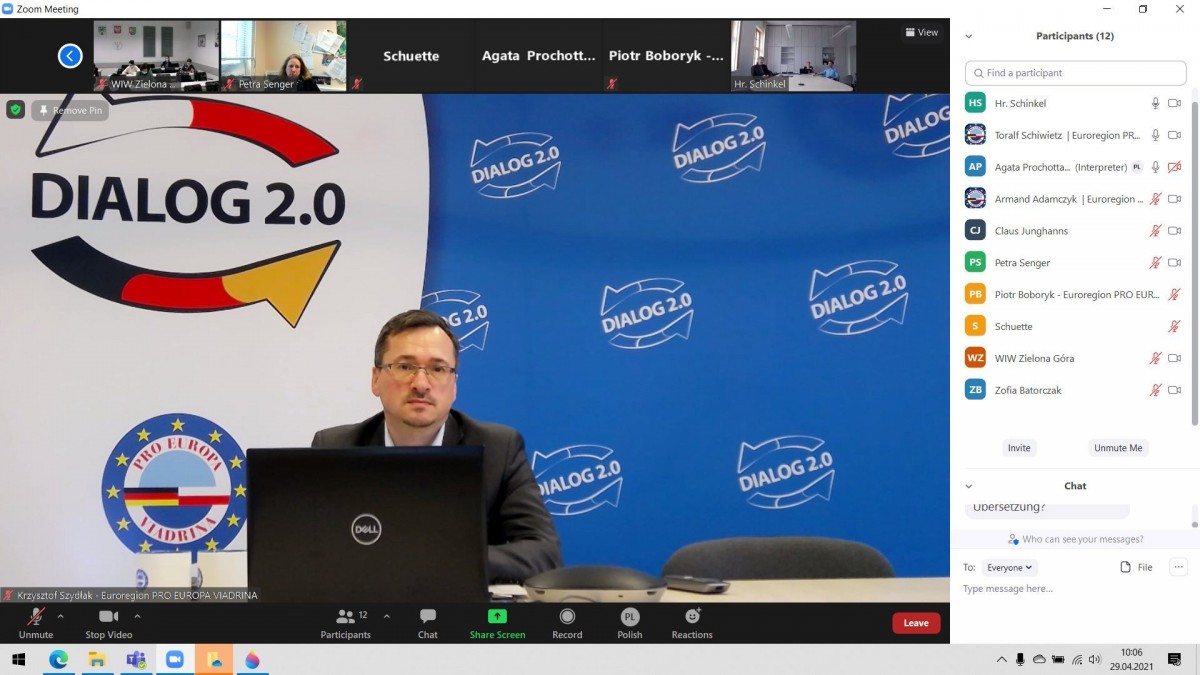Open the Windows notification center
1200x675 pixels.
[1175, 660]
